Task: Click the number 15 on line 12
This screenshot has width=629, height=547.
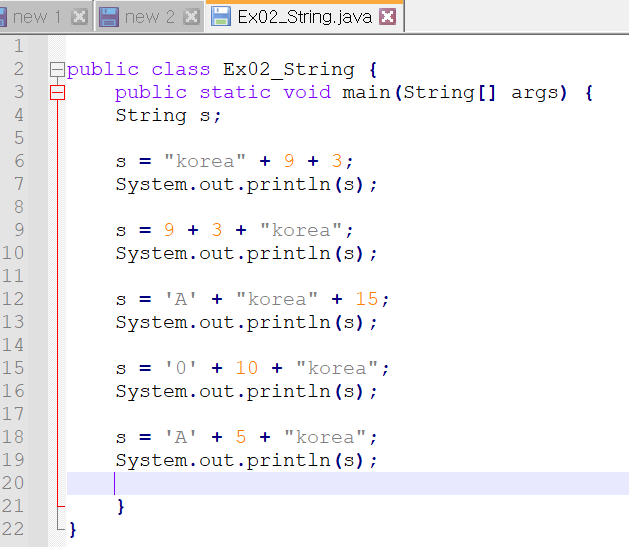Action: click(x=367, y=299)
